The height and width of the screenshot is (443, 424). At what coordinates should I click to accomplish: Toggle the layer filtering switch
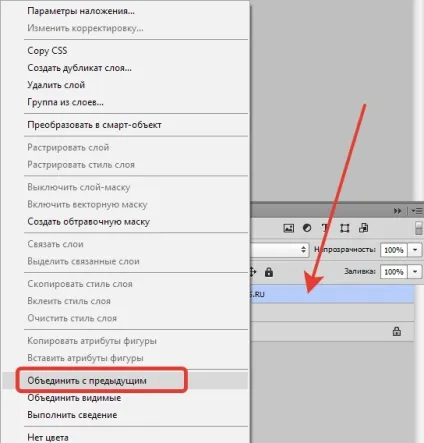419,229
